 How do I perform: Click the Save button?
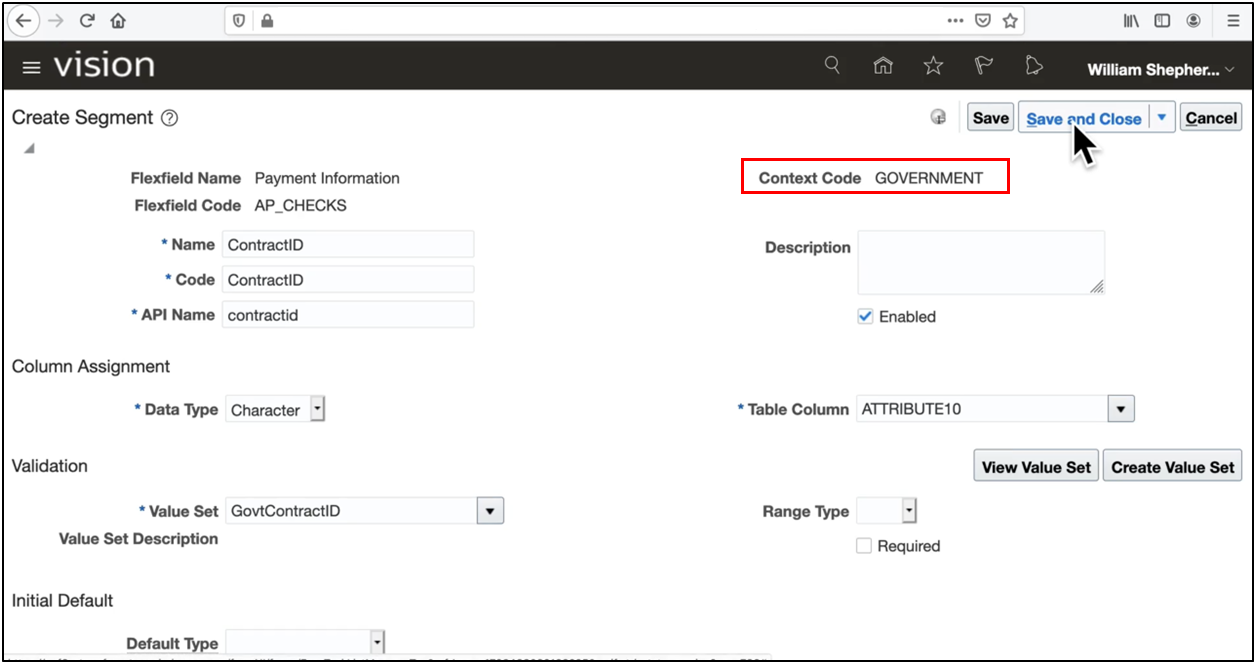[990, 118]
